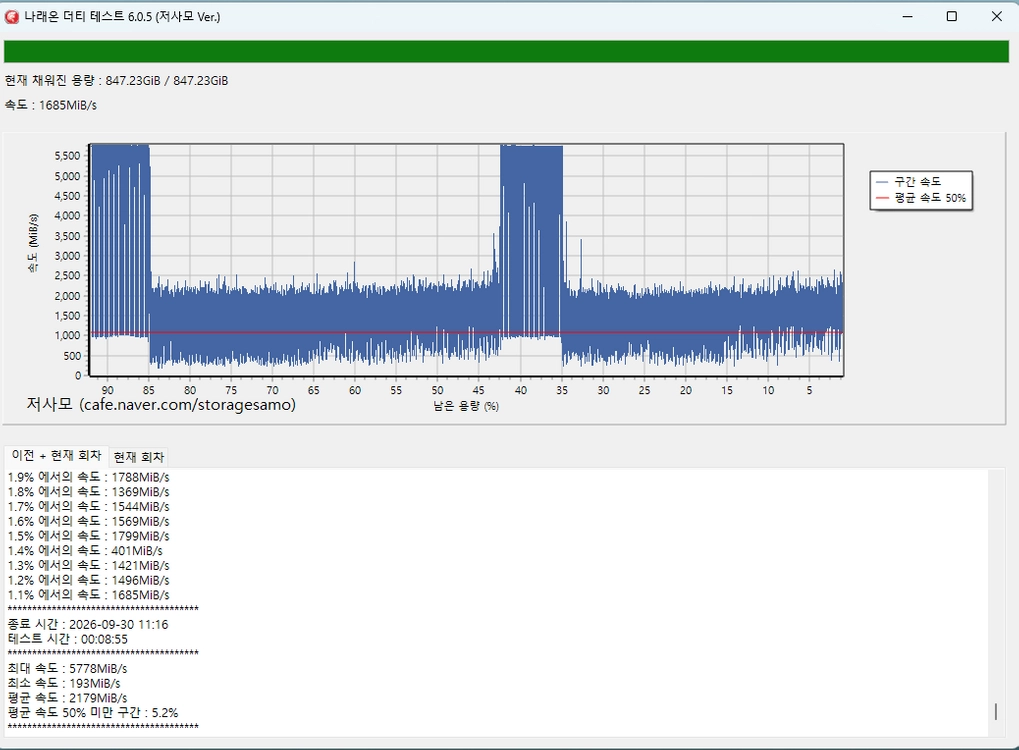Image resolution: width=1019 pixels, height=750 pixels.
Task: Click the '속도 (MiB/s)' vertical axis title
Action: click(x=33, y=244)
